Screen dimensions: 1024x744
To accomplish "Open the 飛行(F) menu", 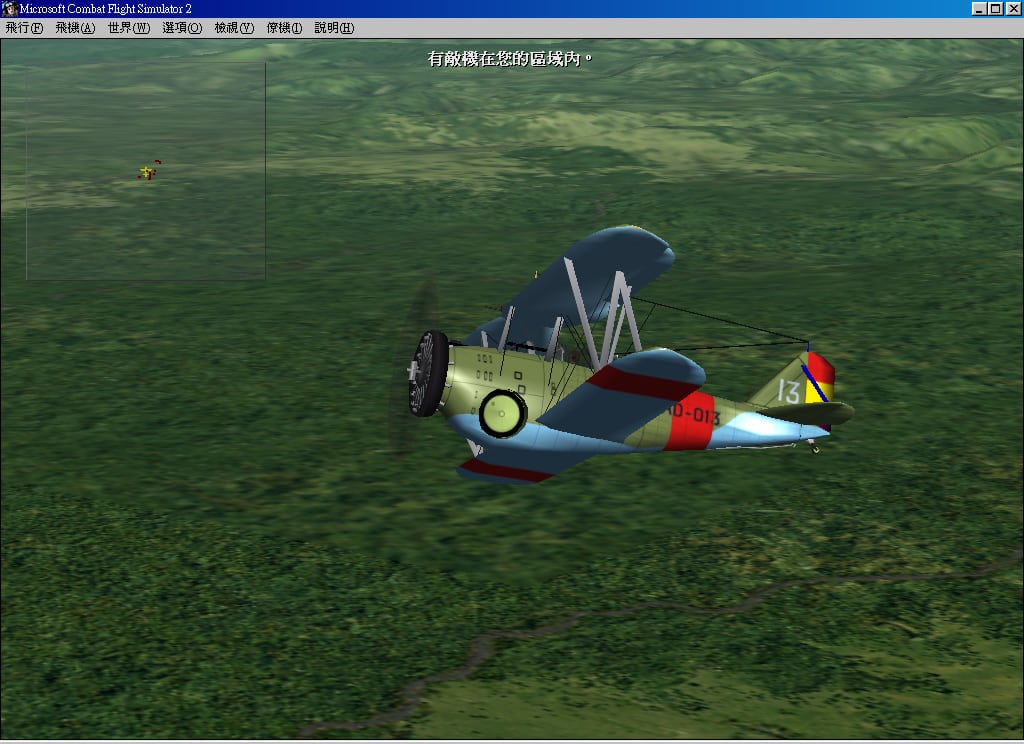I will coord(24,28).
